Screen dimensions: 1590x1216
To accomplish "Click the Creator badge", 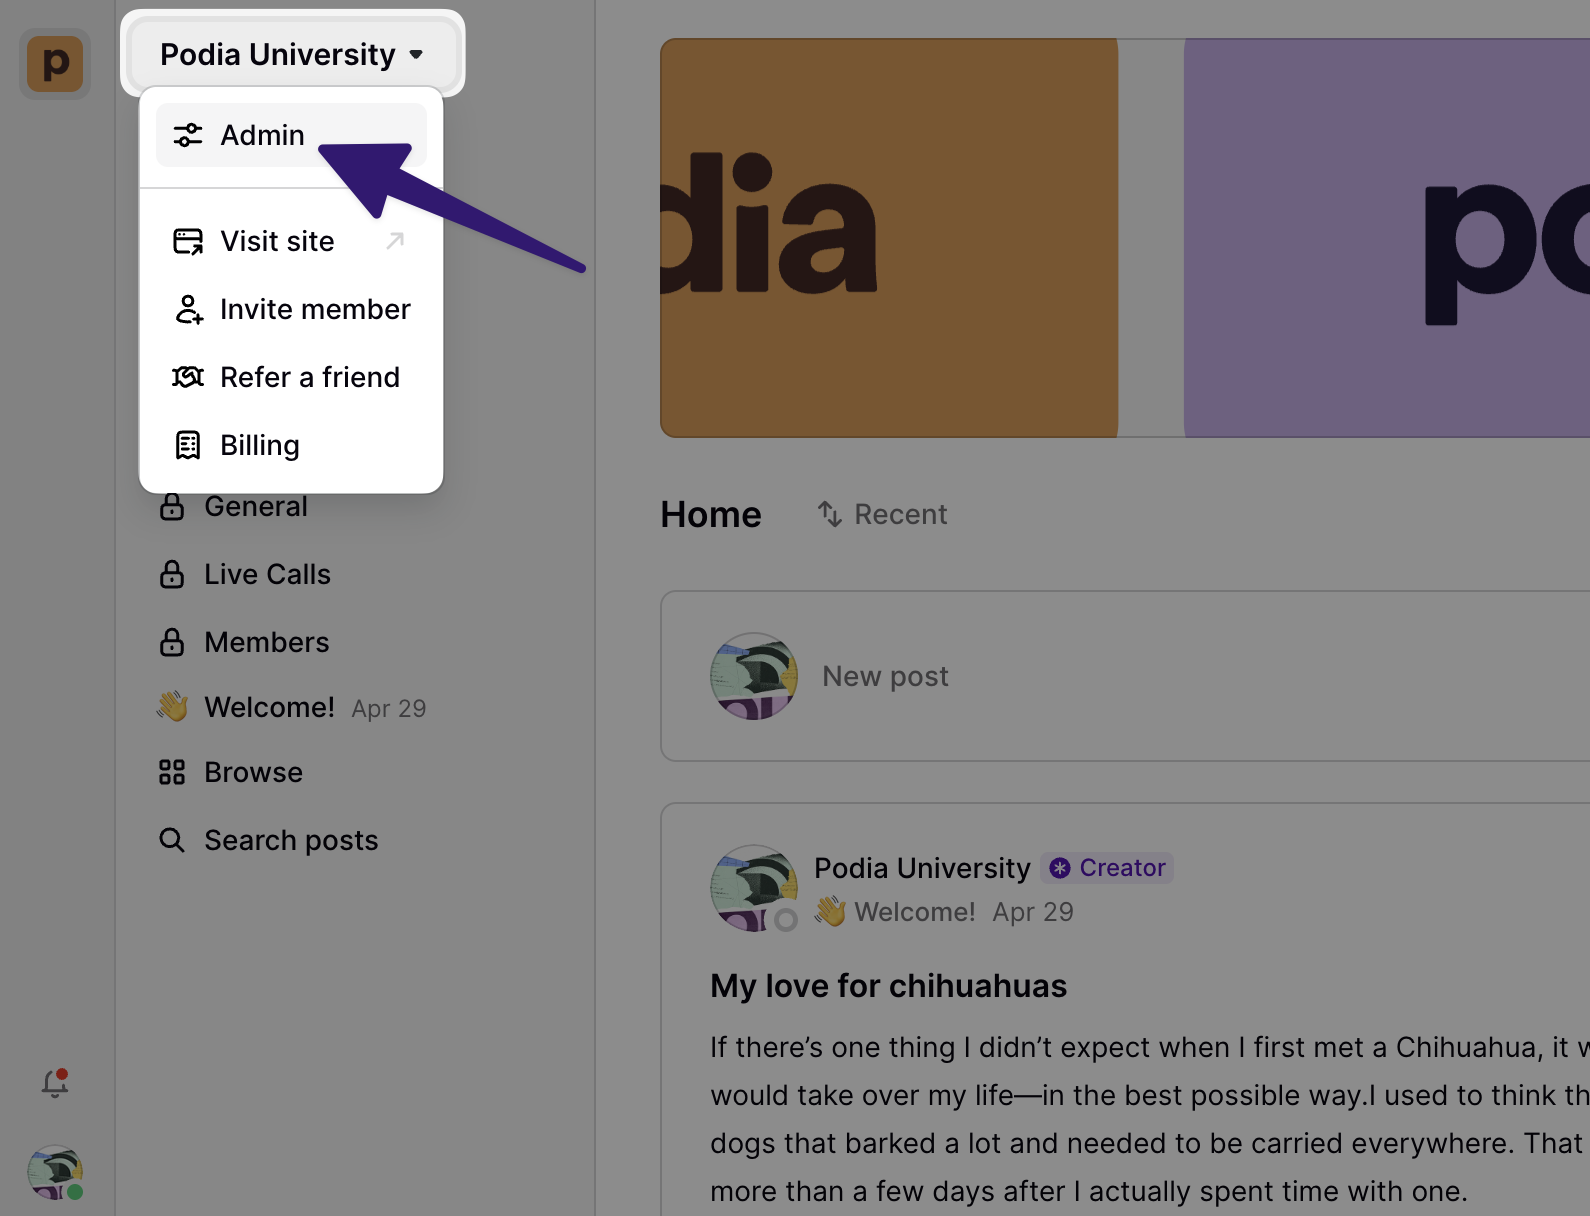I will 1108,868.
